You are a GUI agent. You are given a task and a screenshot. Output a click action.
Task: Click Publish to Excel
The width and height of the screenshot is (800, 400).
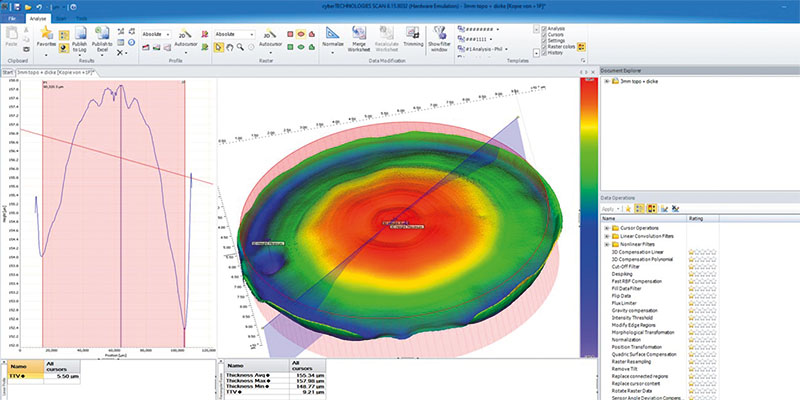click(102, 39)
